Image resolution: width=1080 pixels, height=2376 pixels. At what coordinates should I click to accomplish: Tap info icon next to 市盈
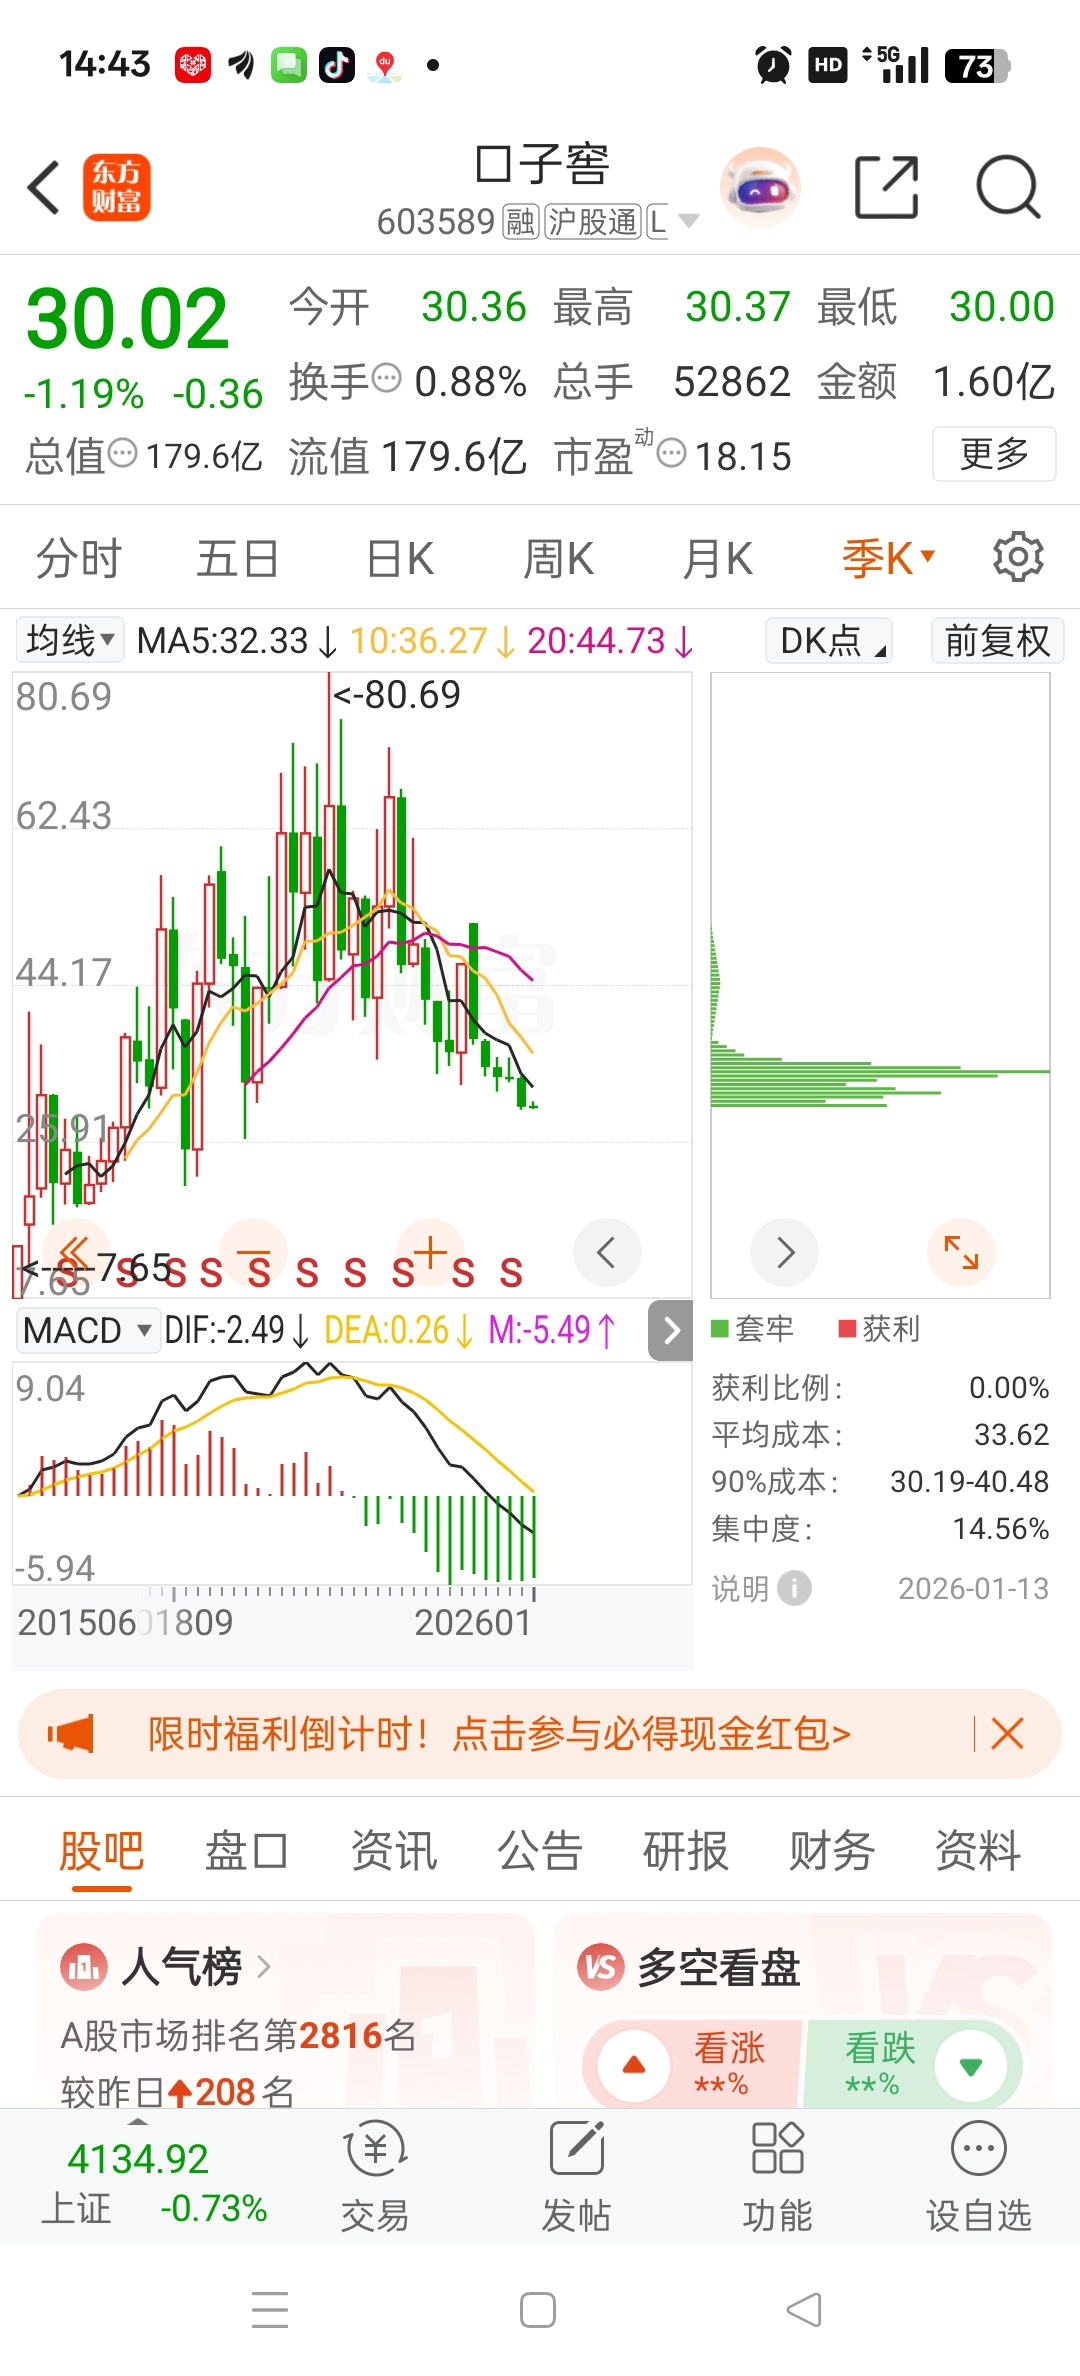tap(672, 454)
